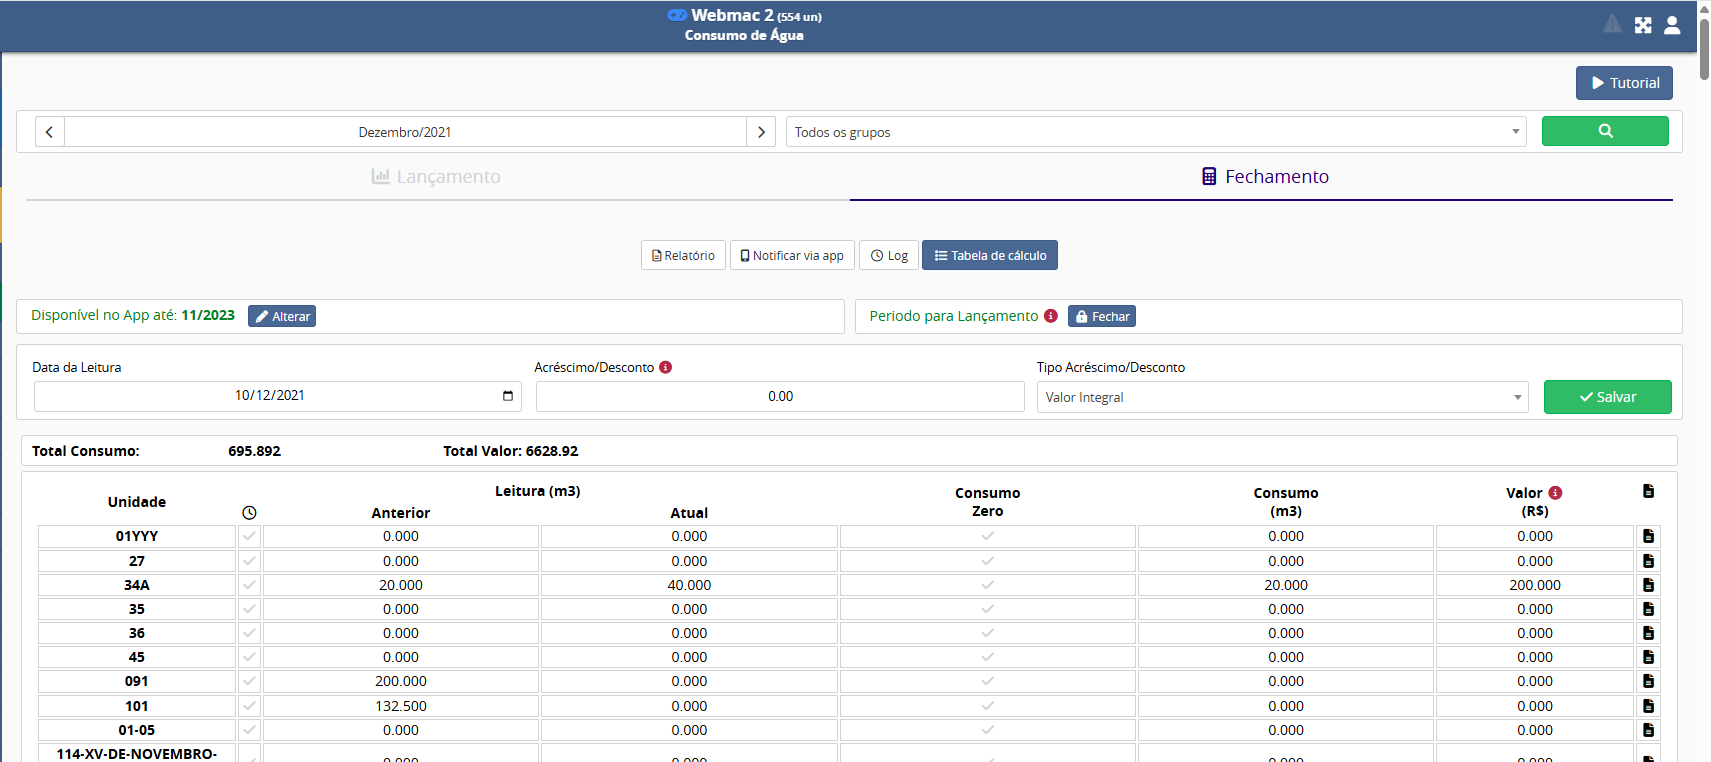Click the Acréscimo/Desconto 0.00 field
The image size is (1711, 762).
[780, 396]
